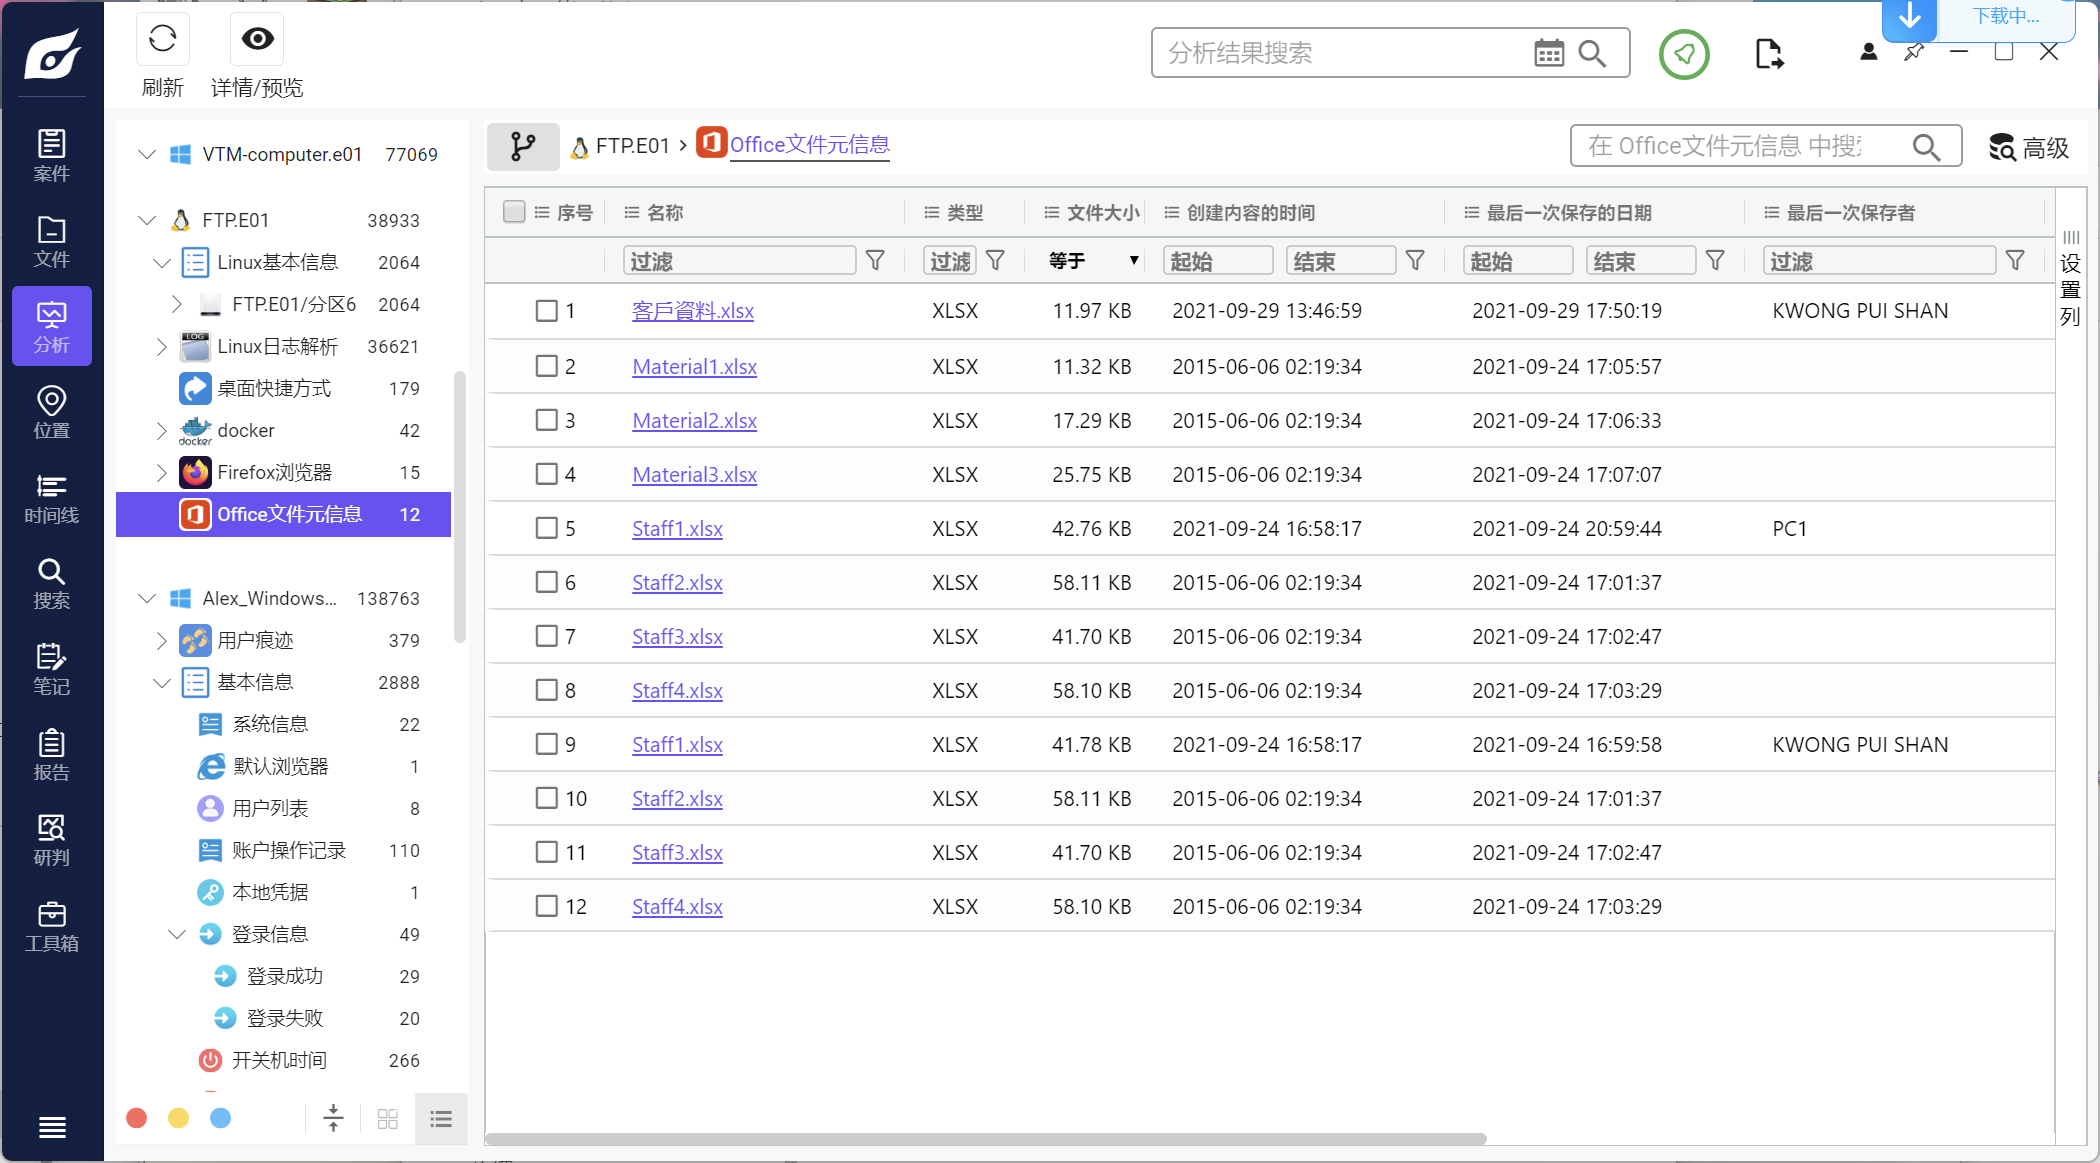This screenshot has height=1163, width=2100.
Task: Click the export document icon
Action: pyautogui.click(x=1768, y=54)
